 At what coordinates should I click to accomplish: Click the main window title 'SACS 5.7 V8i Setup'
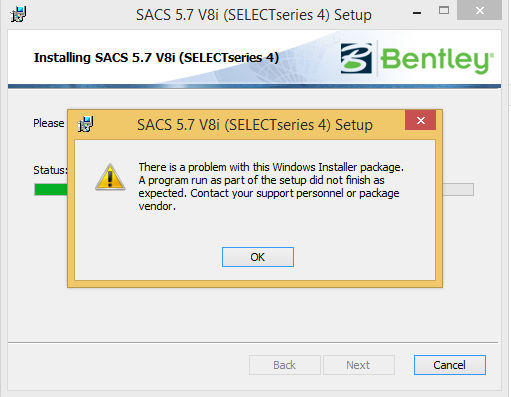coord(254,15)
